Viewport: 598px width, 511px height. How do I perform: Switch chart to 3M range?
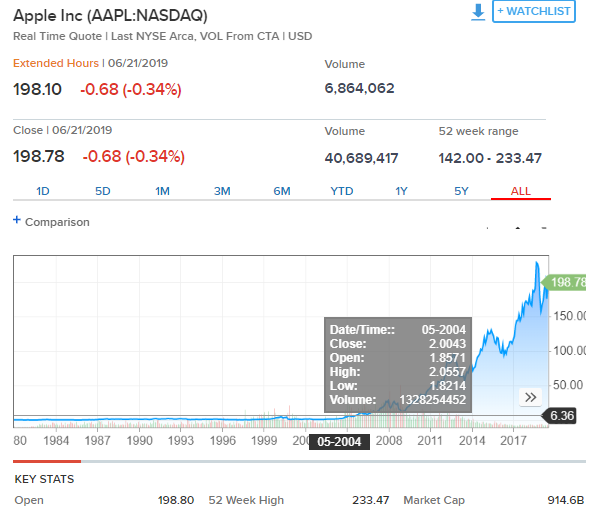coord(222,191)
